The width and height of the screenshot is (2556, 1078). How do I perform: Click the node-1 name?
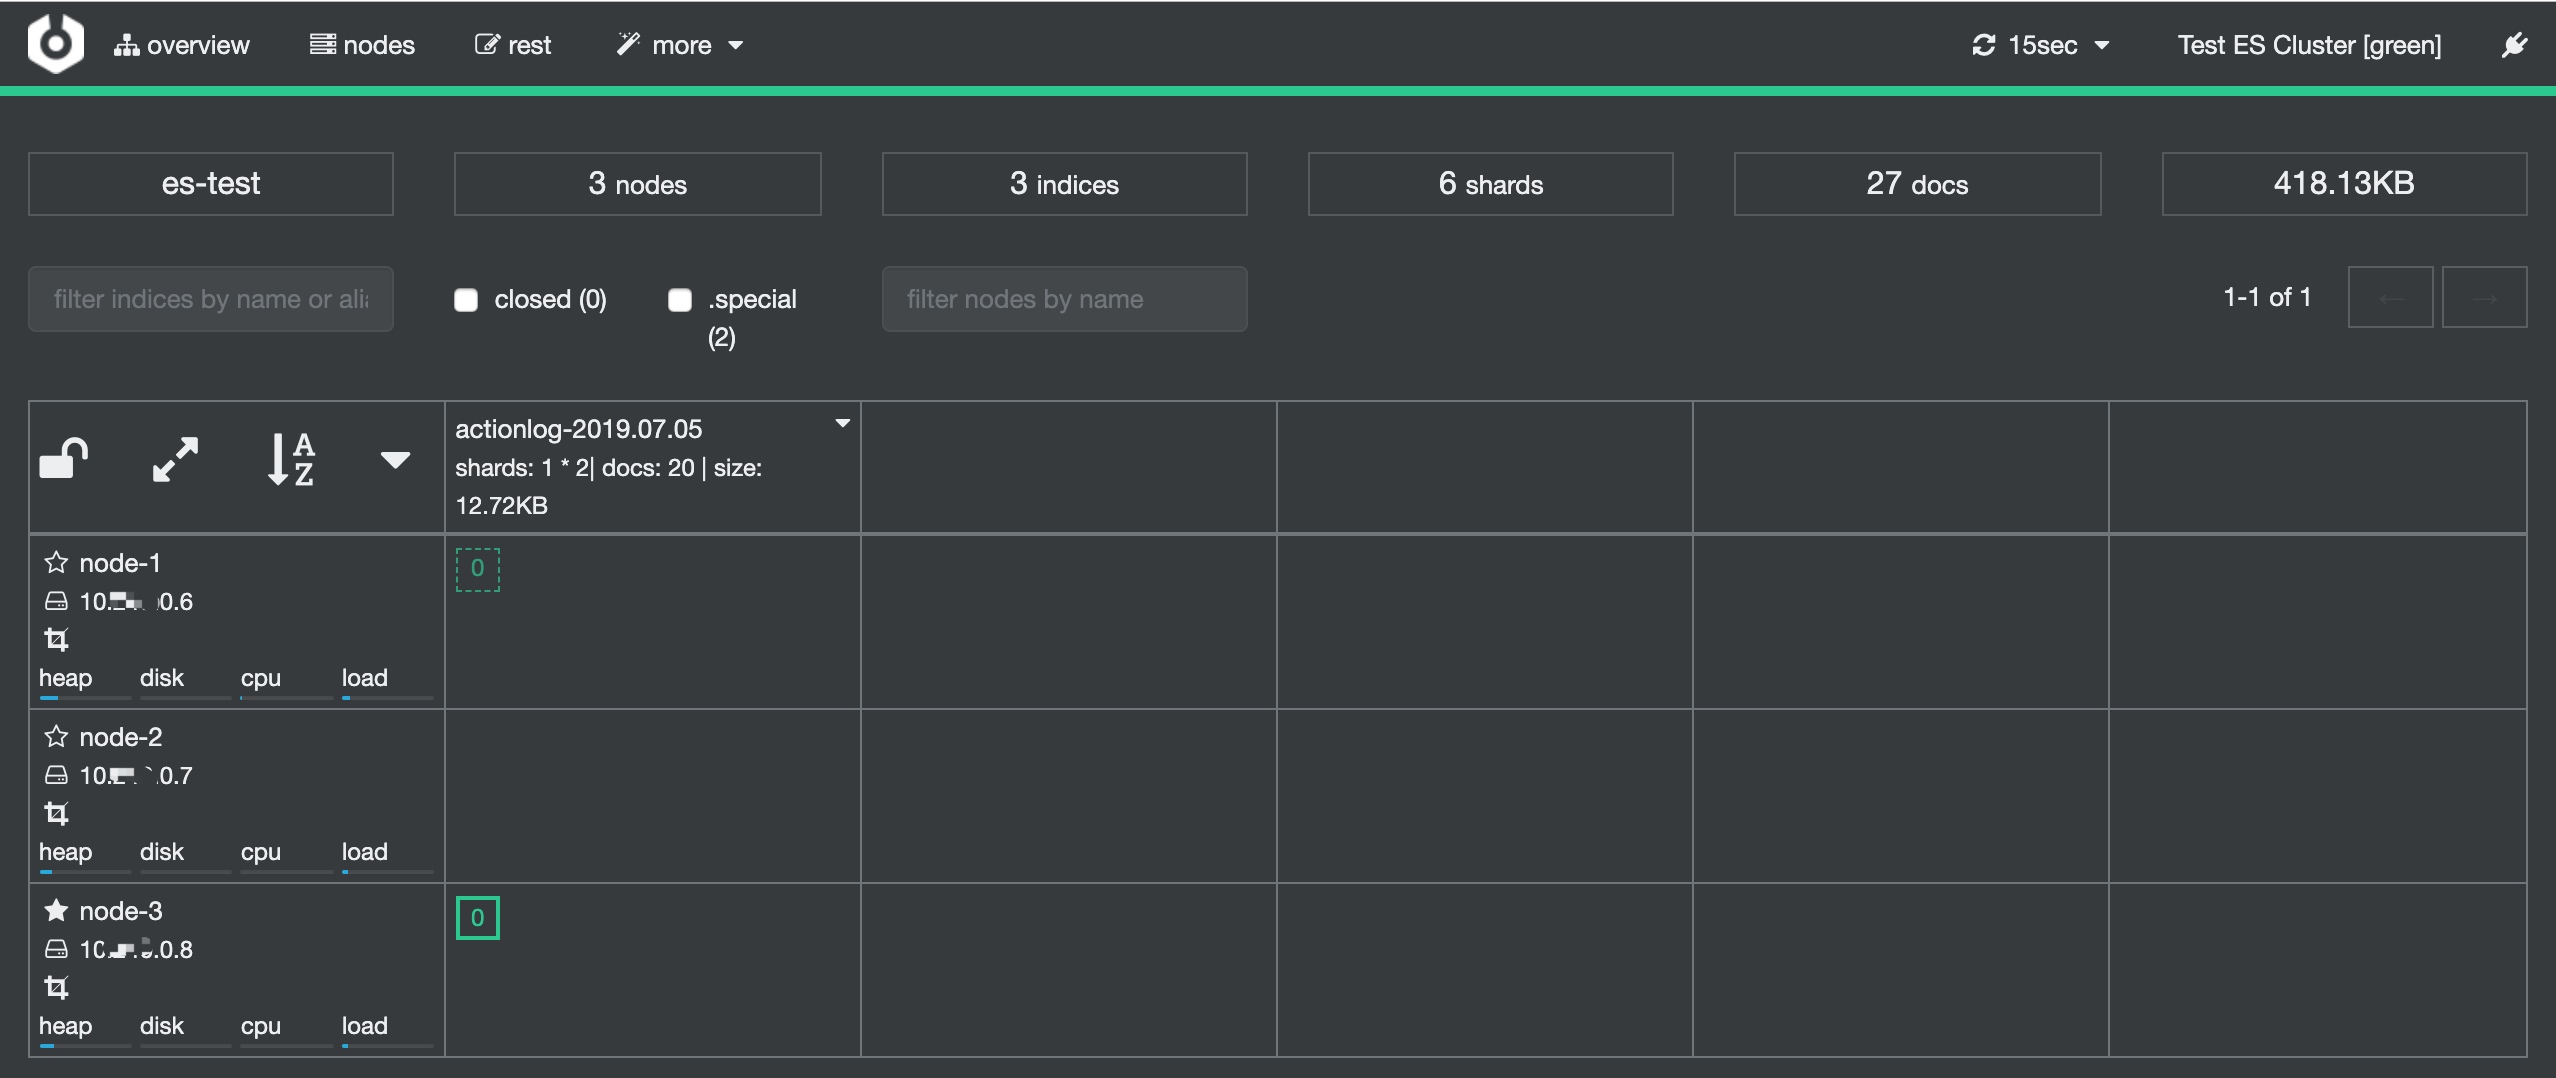coord(120,563)
